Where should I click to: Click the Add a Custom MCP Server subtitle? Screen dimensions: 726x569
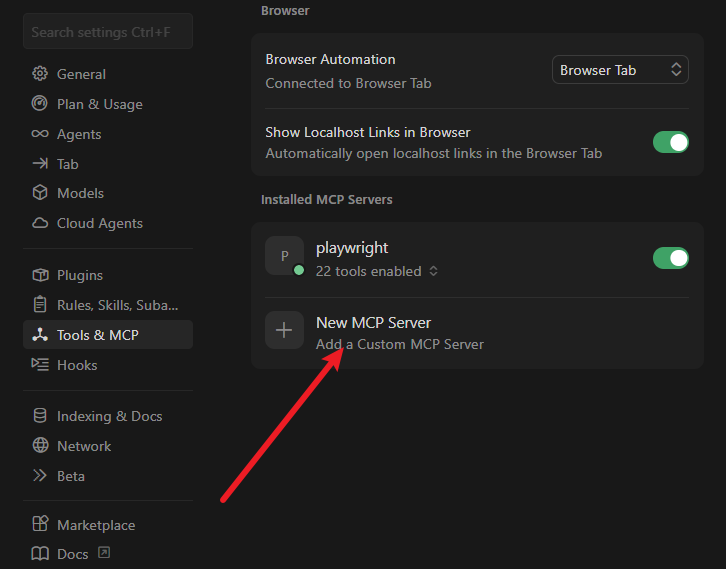pyautogui.click(x=400, y=344)
